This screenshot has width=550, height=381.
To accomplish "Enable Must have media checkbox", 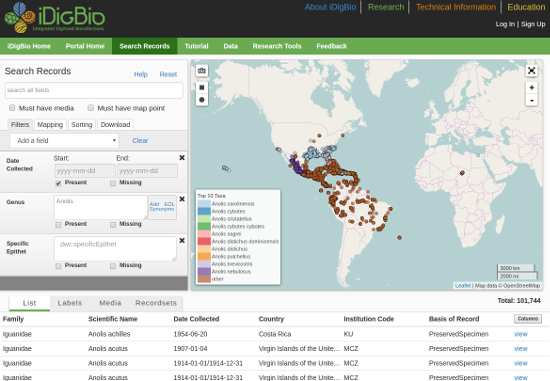I will click(12, 108).
